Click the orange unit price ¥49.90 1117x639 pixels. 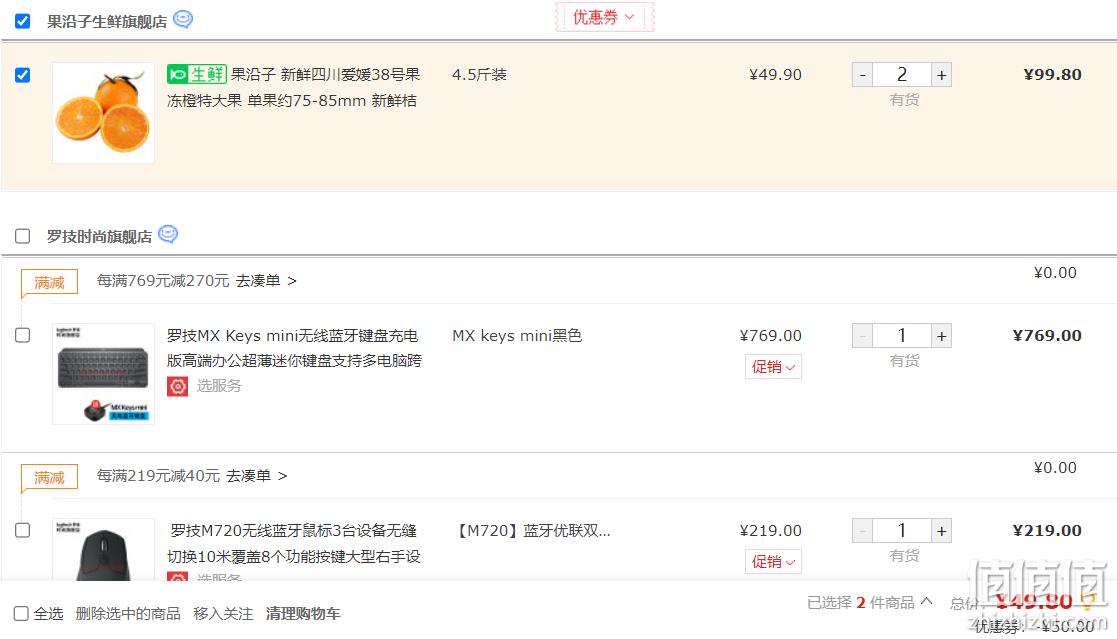click(775, 75)
